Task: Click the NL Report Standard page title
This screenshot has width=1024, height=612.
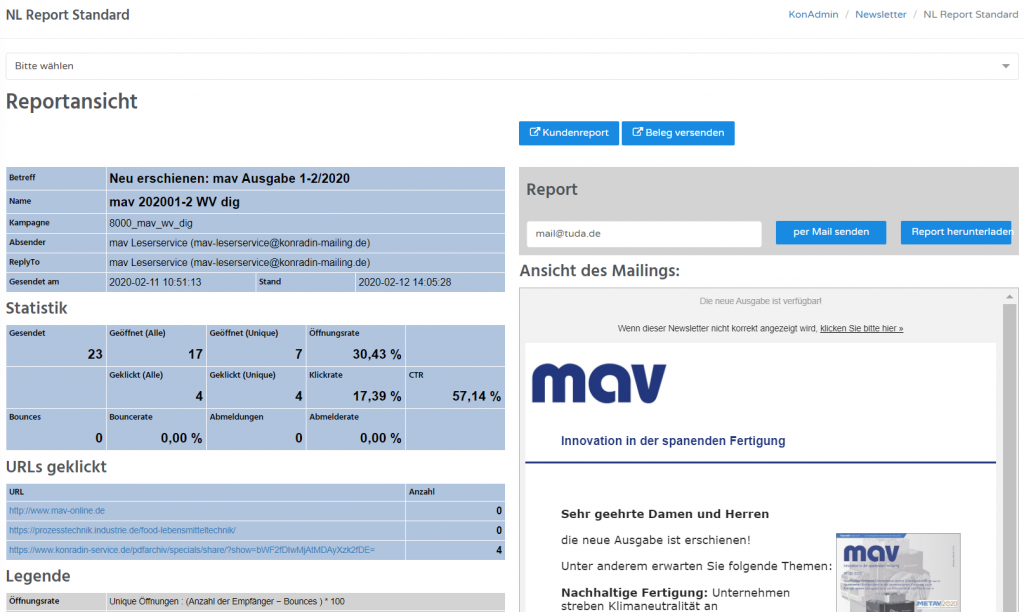Action: [67, 15]
